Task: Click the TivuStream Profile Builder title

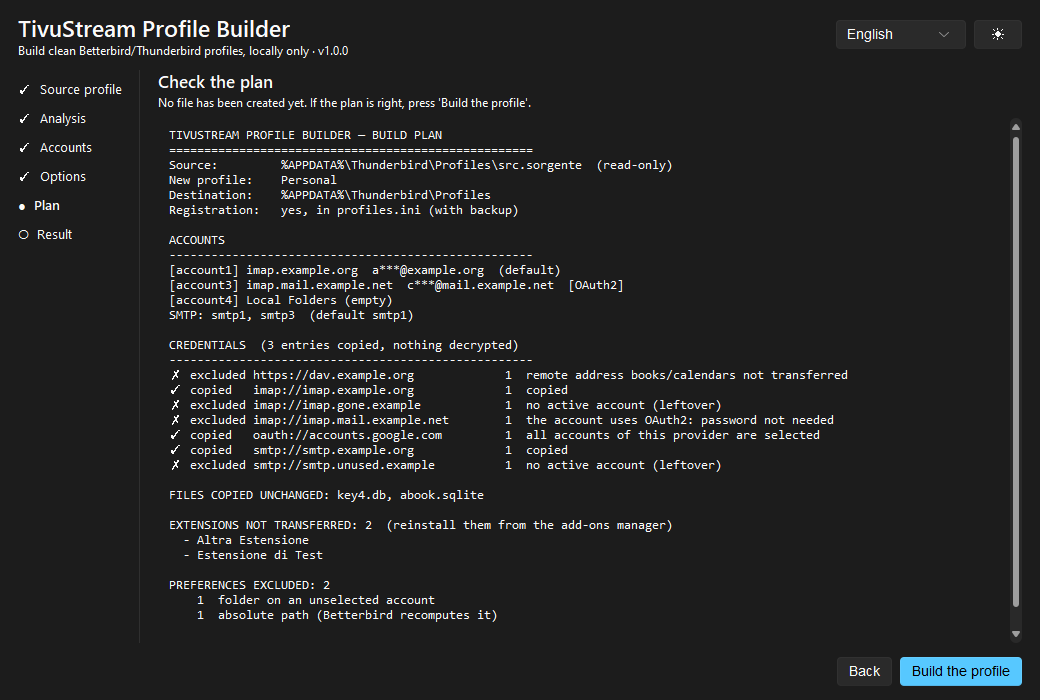Action: (154, 29)
